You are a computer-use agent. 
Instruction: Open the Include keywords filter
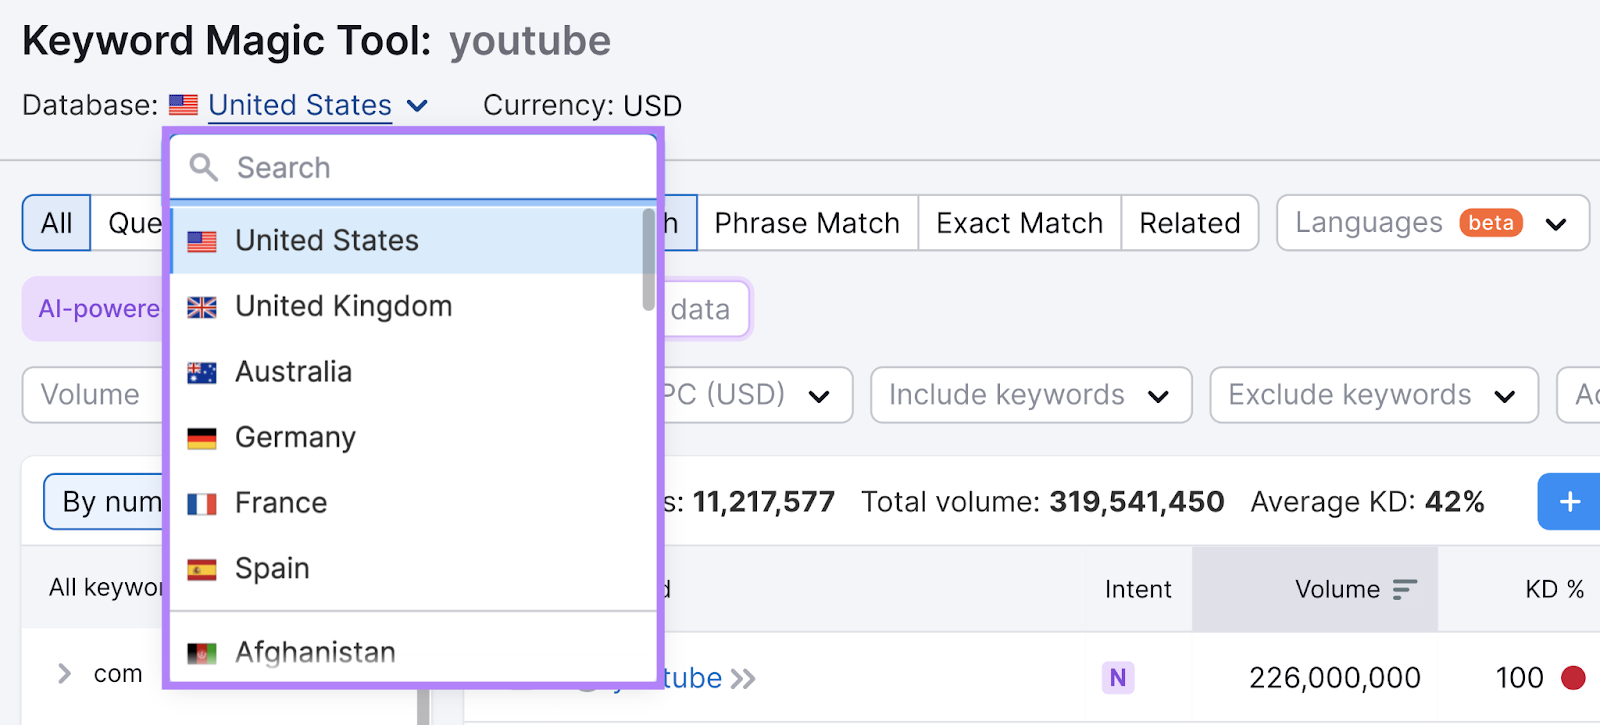[x=1031, y=395]
